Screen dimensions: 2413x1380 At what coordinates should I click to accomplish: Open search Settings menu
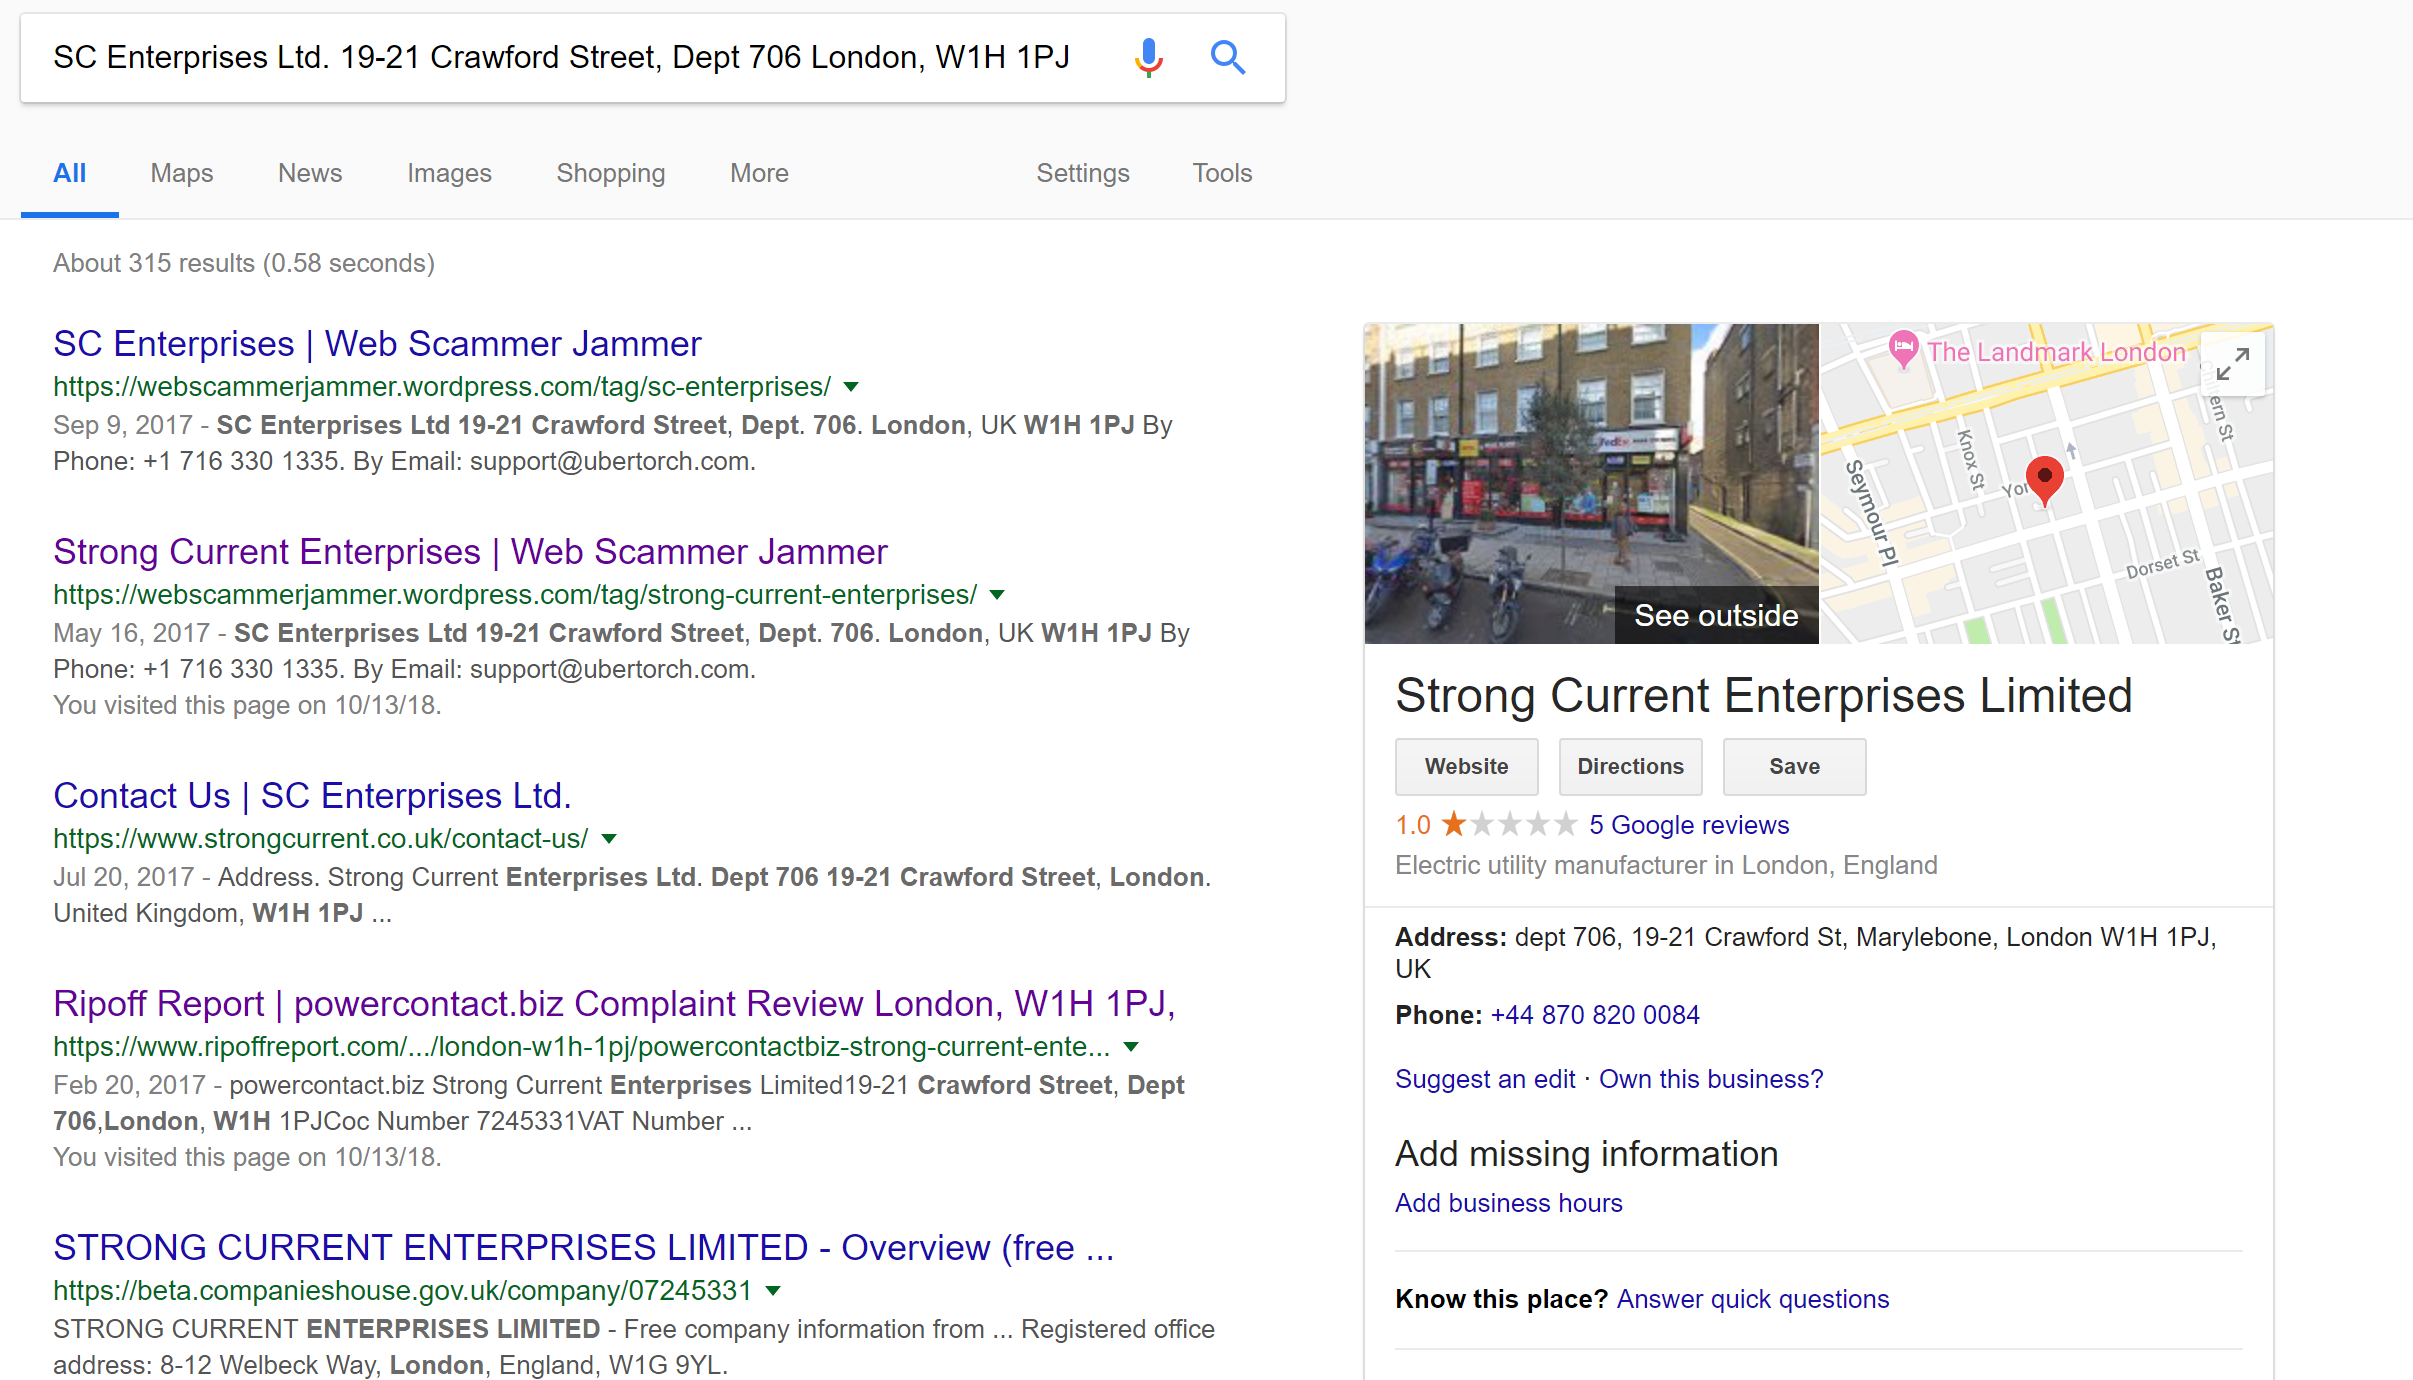click(1083, 174)
